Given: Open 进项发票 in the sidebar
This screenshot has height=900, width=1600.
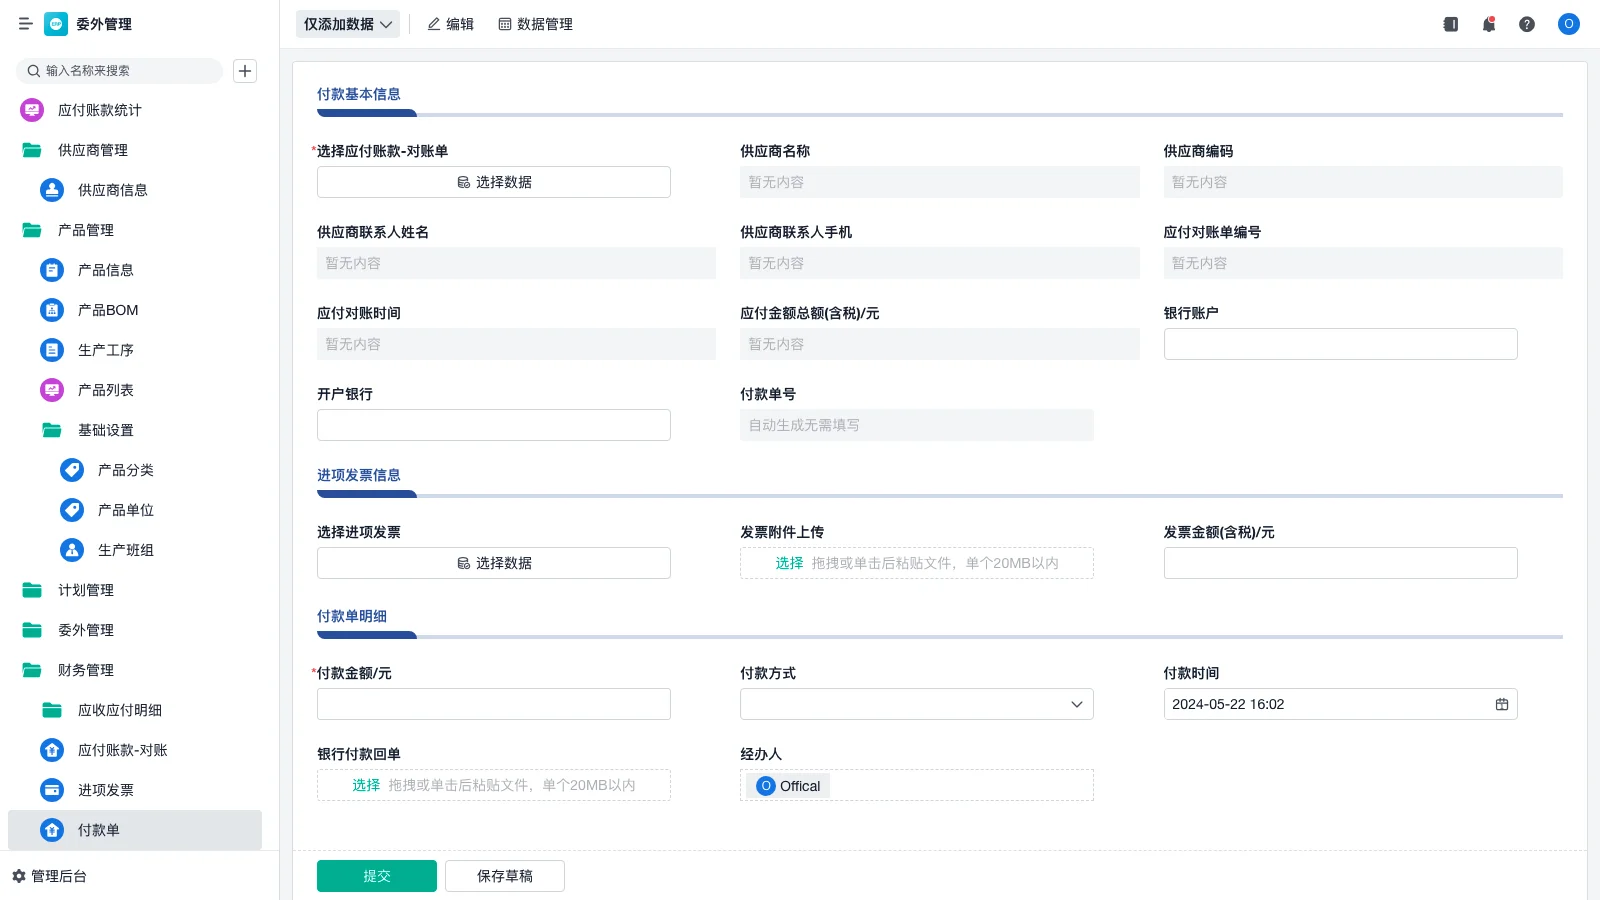Looking at the screenshot, I should point(108,790).
